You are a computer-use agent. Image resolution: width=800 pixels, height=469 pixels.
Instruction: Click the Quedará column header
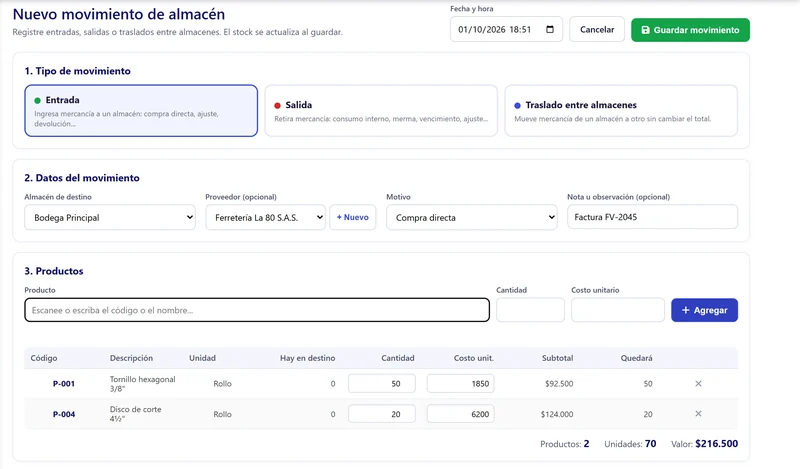coord(636,358)
